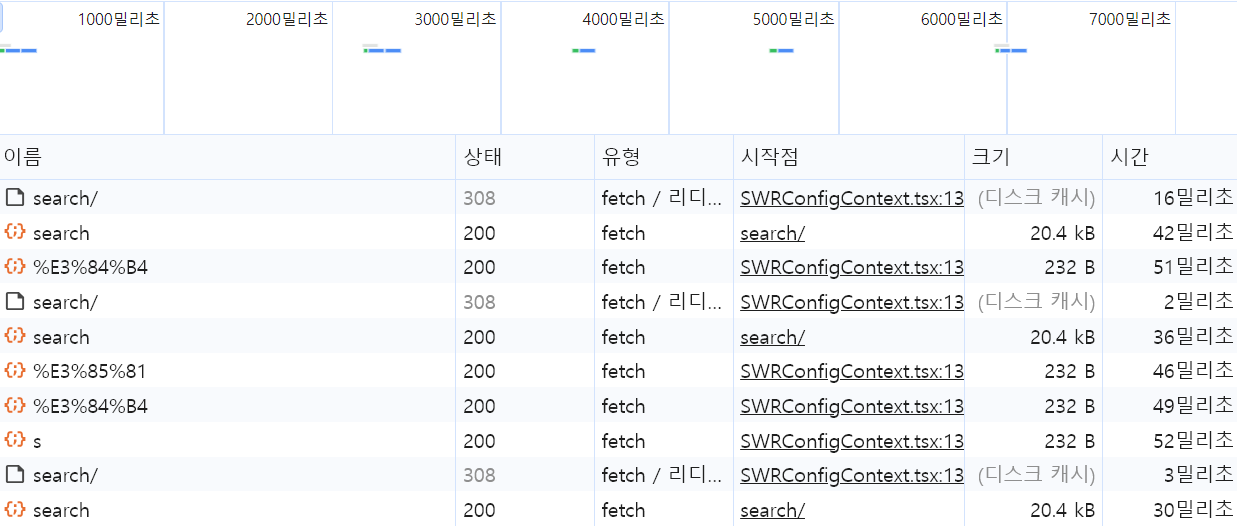Open search/ initiator link in 30밀리초 row

click(772, 510)
